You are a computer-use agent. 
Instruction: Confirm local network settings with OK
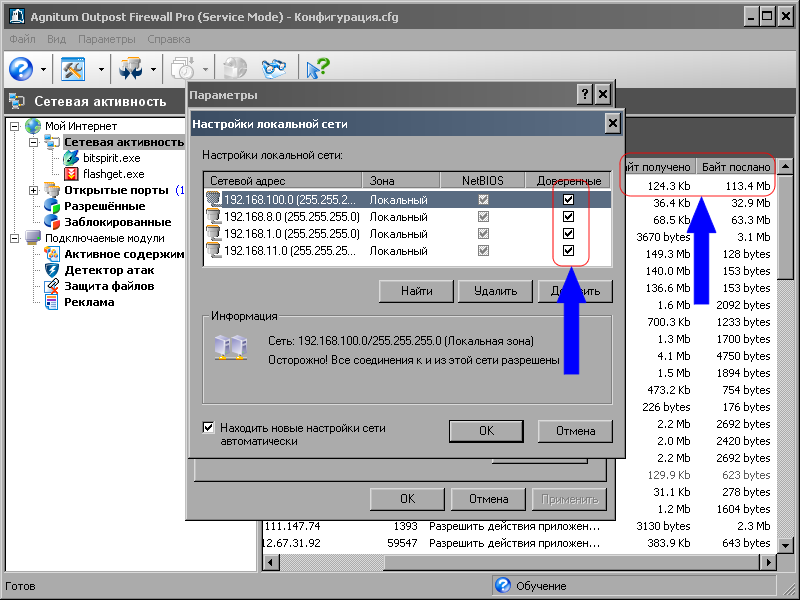click(486, 431)
